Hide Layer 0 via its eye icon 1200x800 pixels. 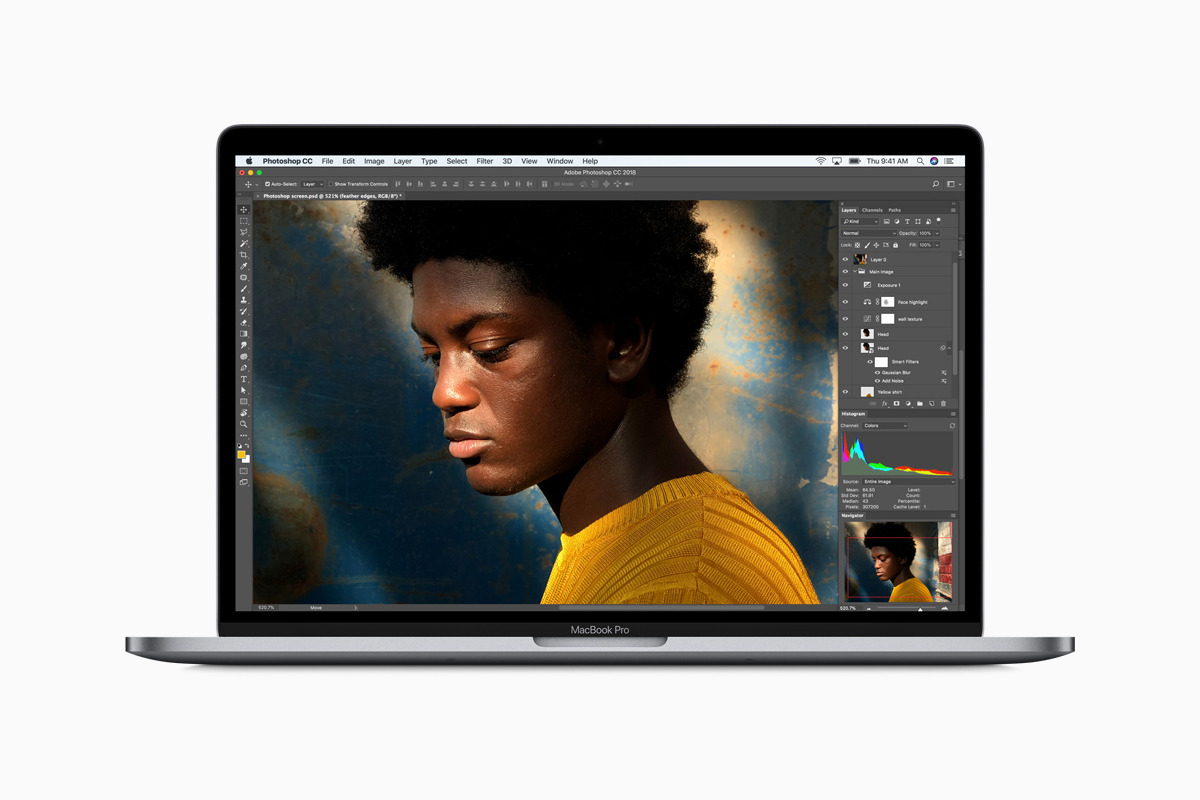(845, 259)
